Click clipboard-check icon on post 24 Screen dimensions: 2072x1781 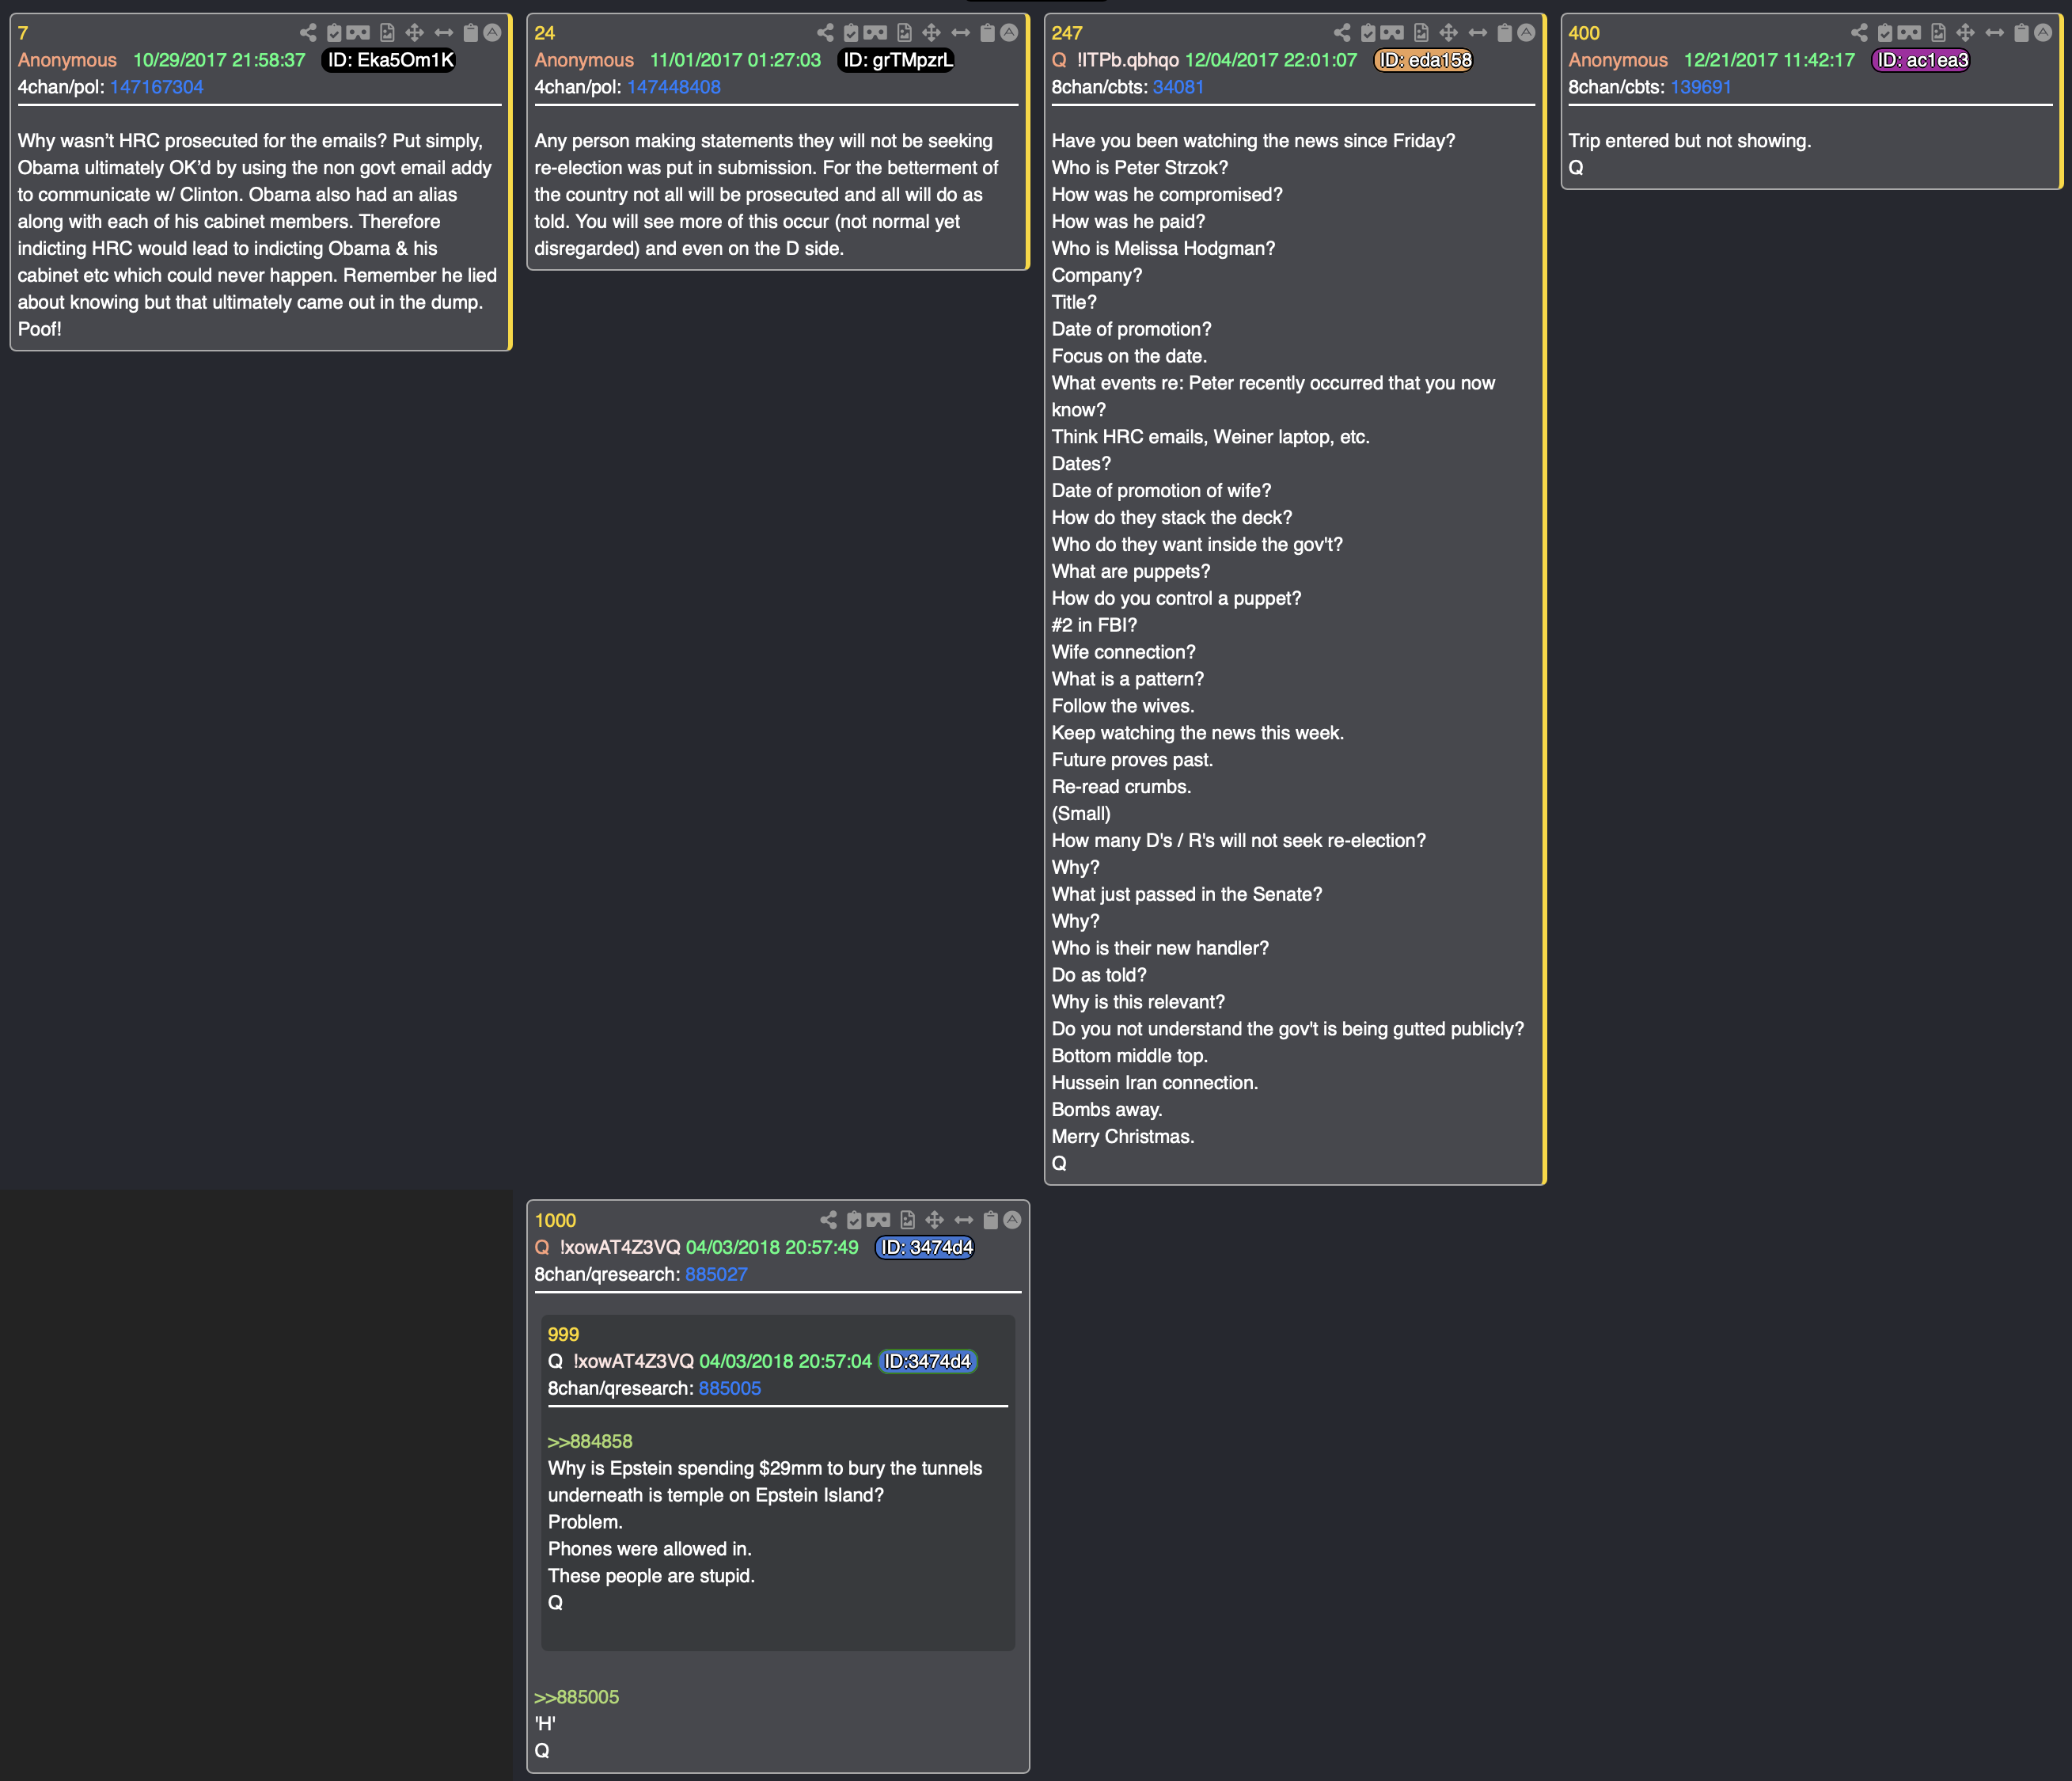tap(851, 33)
